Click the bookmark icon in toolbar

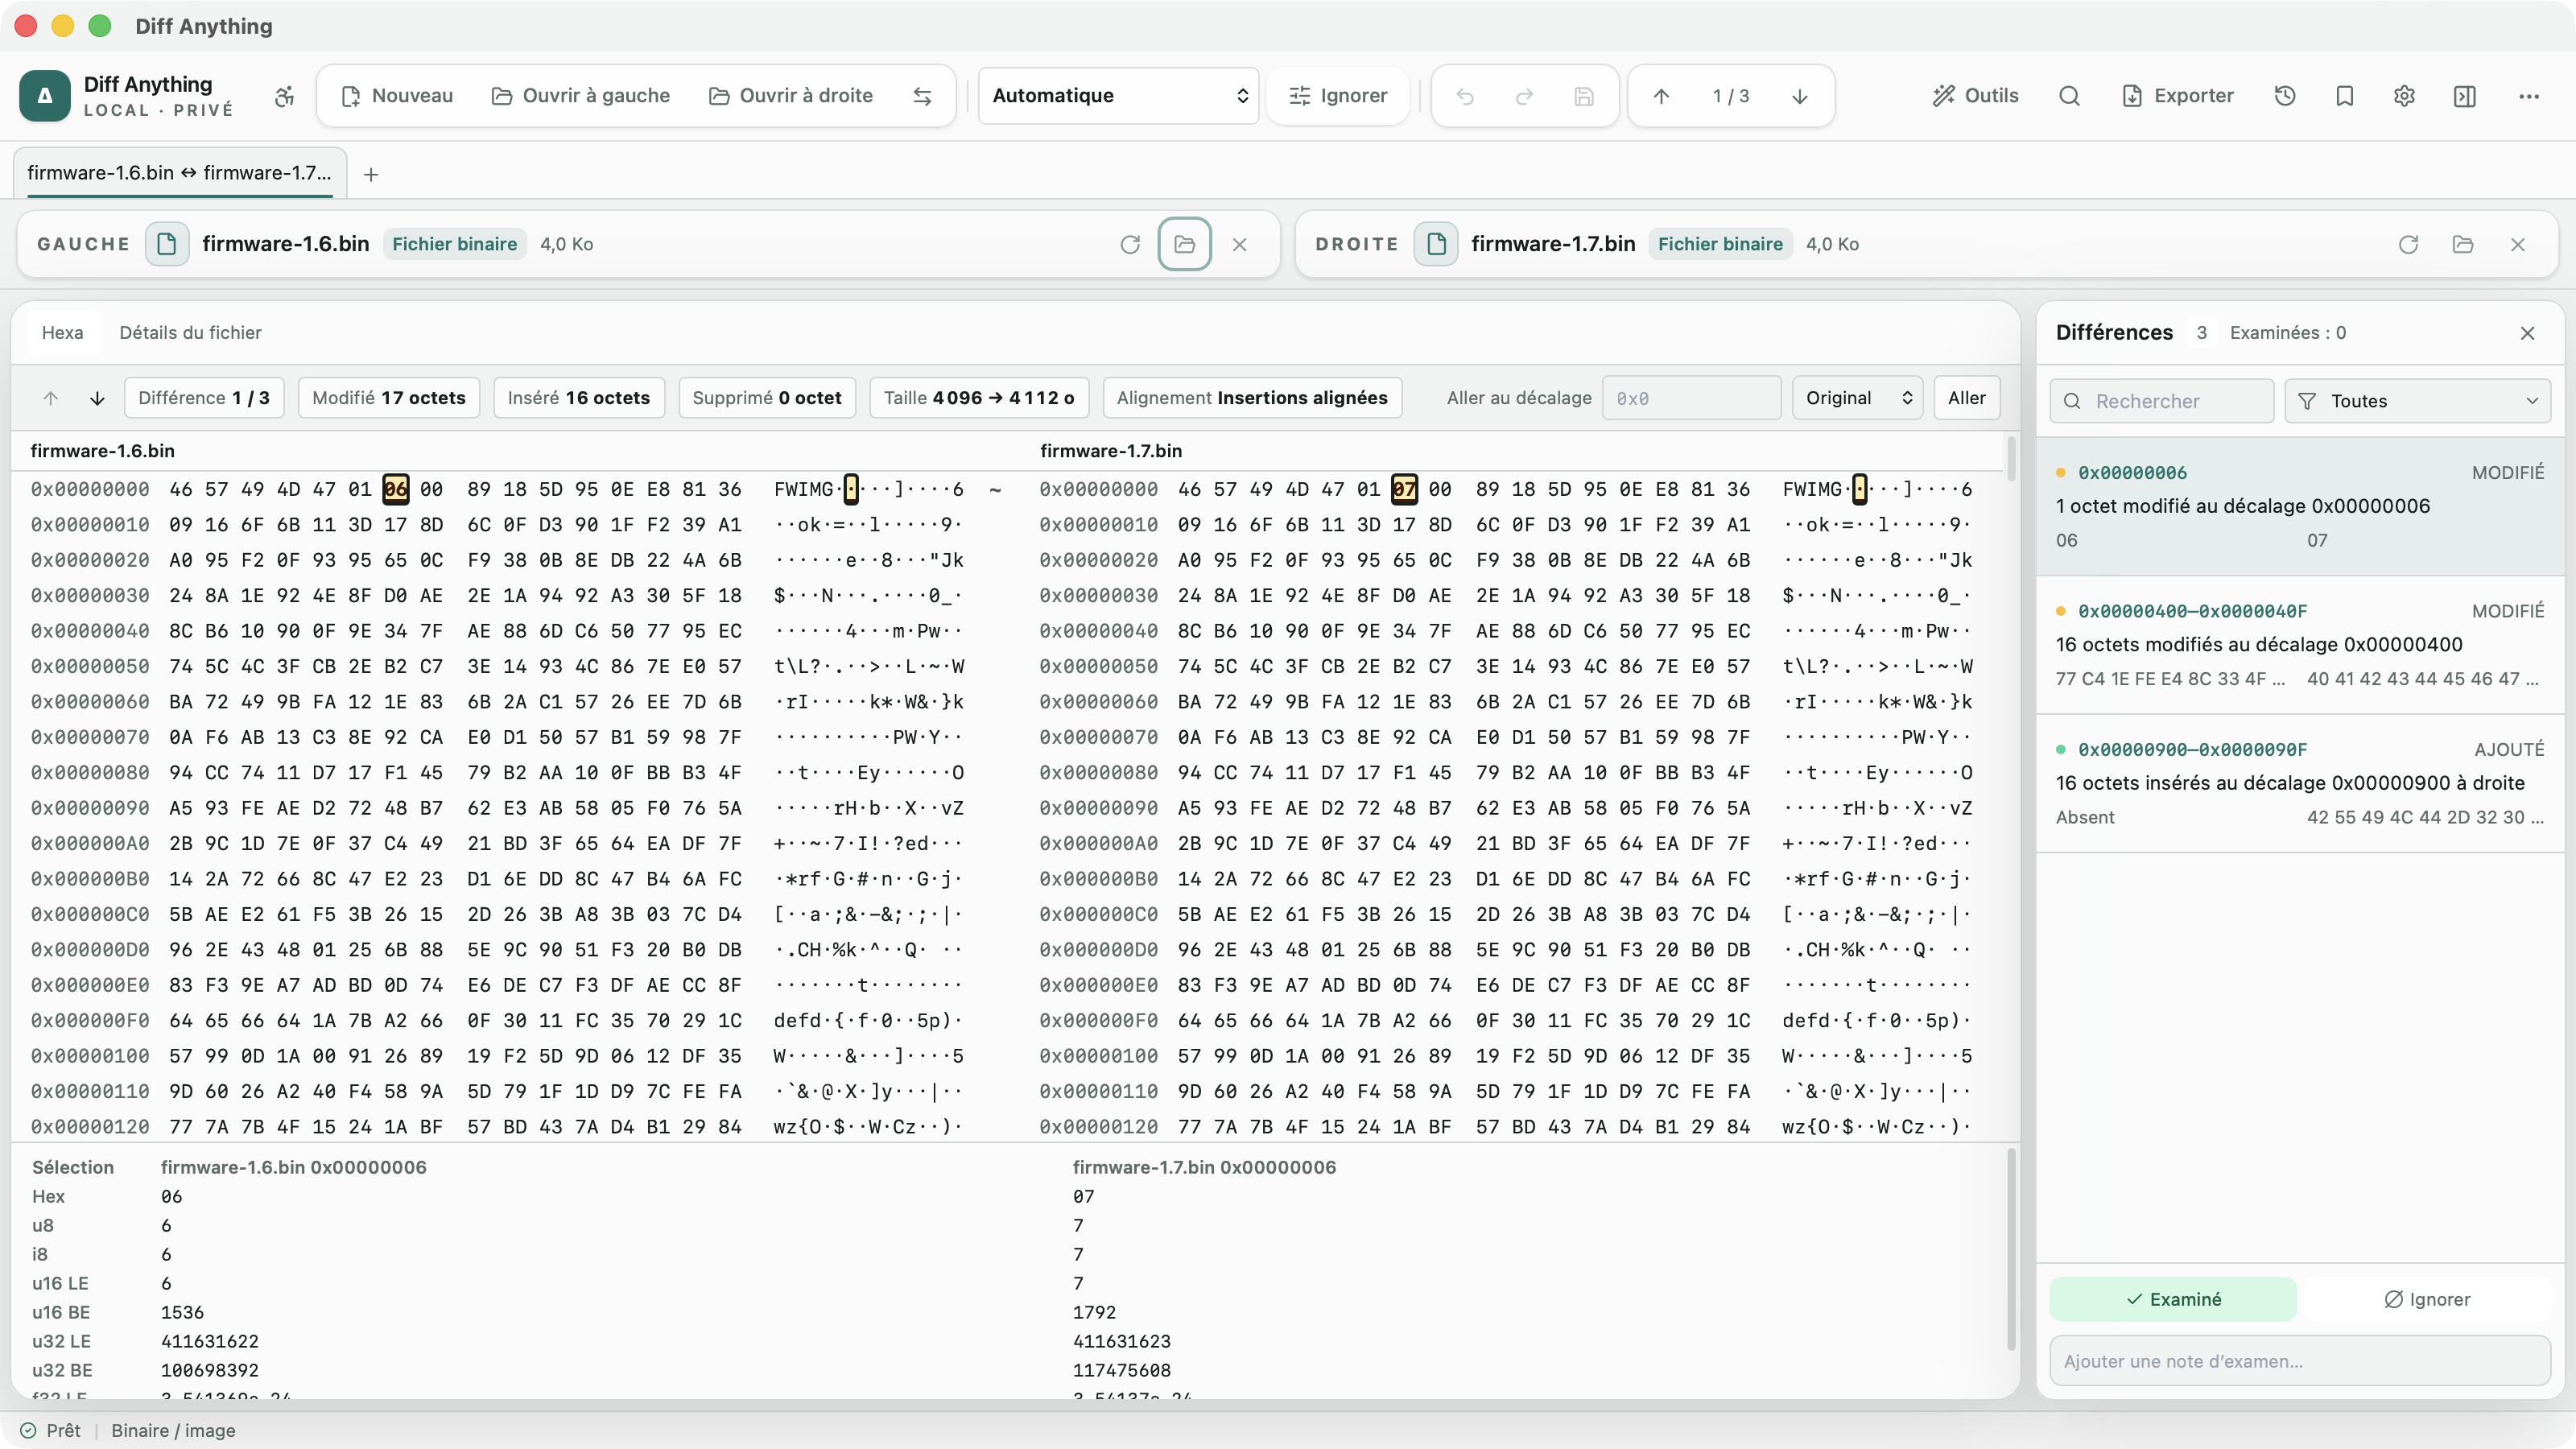click(x=2345, y=96)
